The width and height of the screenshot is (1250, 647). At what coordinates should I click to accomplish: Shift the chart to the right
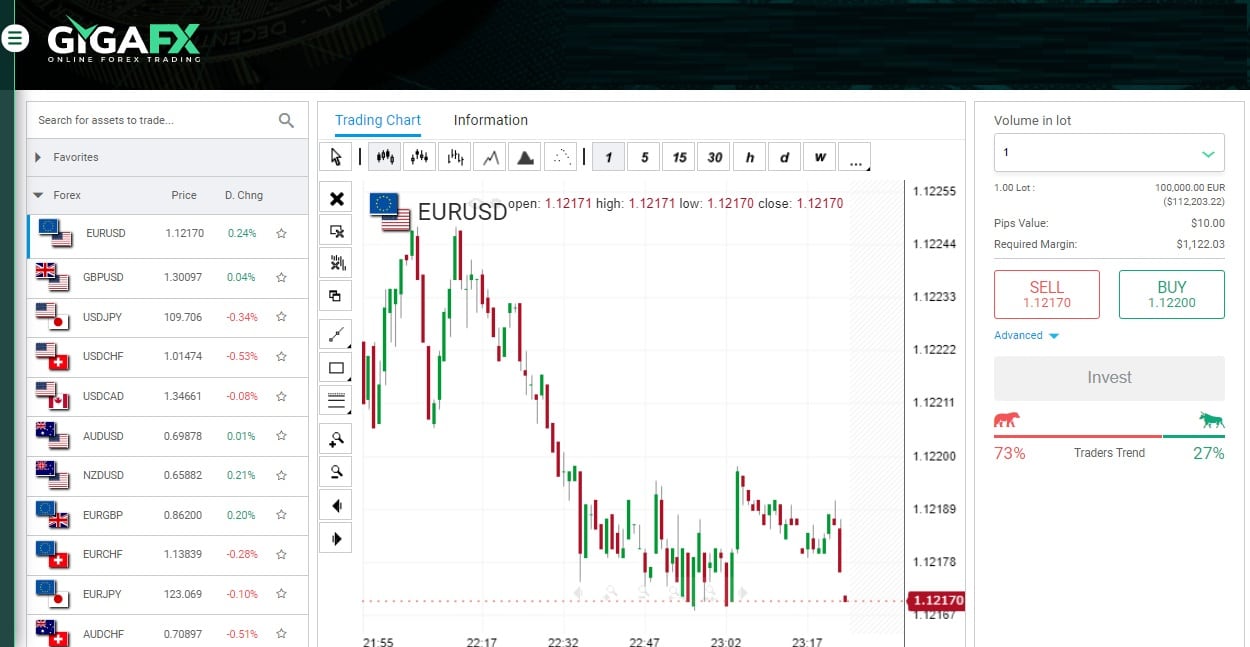336,538
